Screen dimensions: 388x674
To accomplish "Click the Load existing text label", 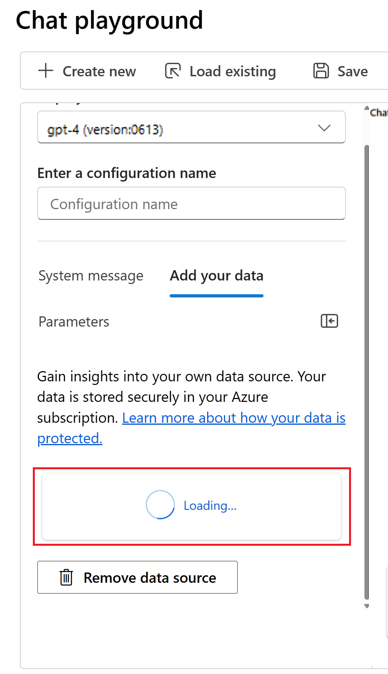I will pyautogui.click(x=232, y=71).
